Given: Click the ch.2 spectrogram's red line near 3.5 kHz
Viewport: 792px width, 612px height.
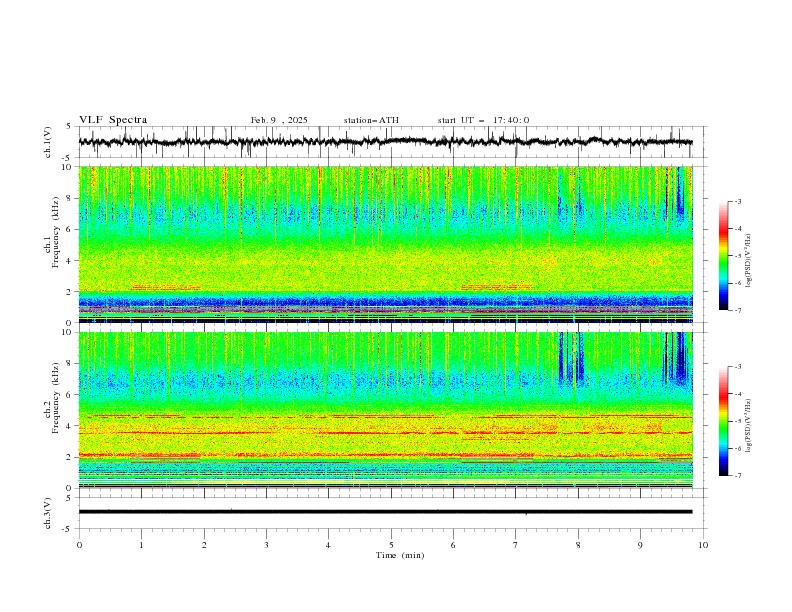Looking at the screenshot, I should pyautogui.click(x=385, y=433).
